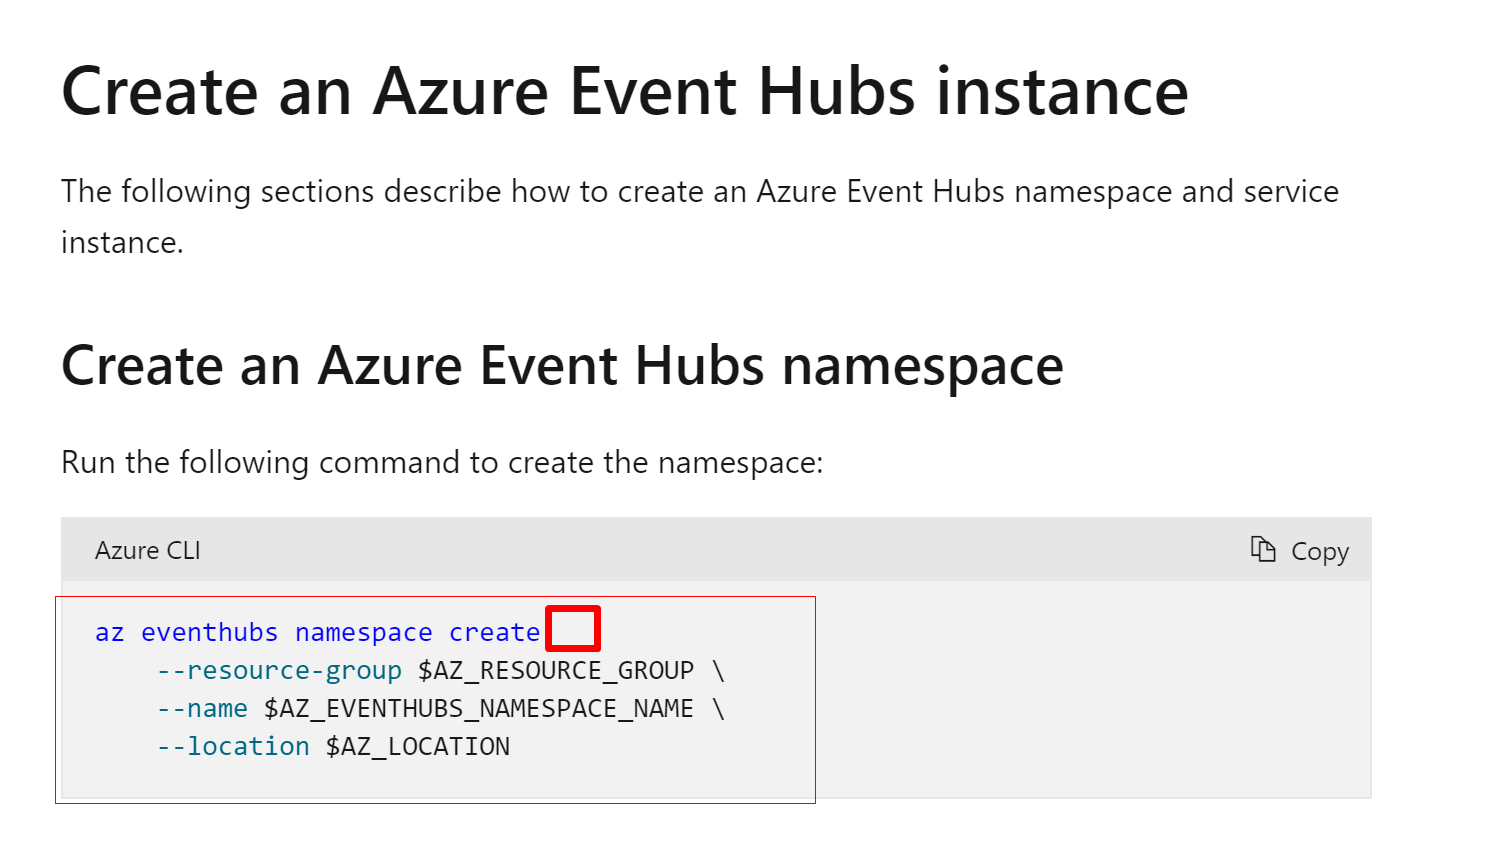This screenshot has width=1490, height=851.
Task: Click inside the highlighted red box
Action: 573,627
